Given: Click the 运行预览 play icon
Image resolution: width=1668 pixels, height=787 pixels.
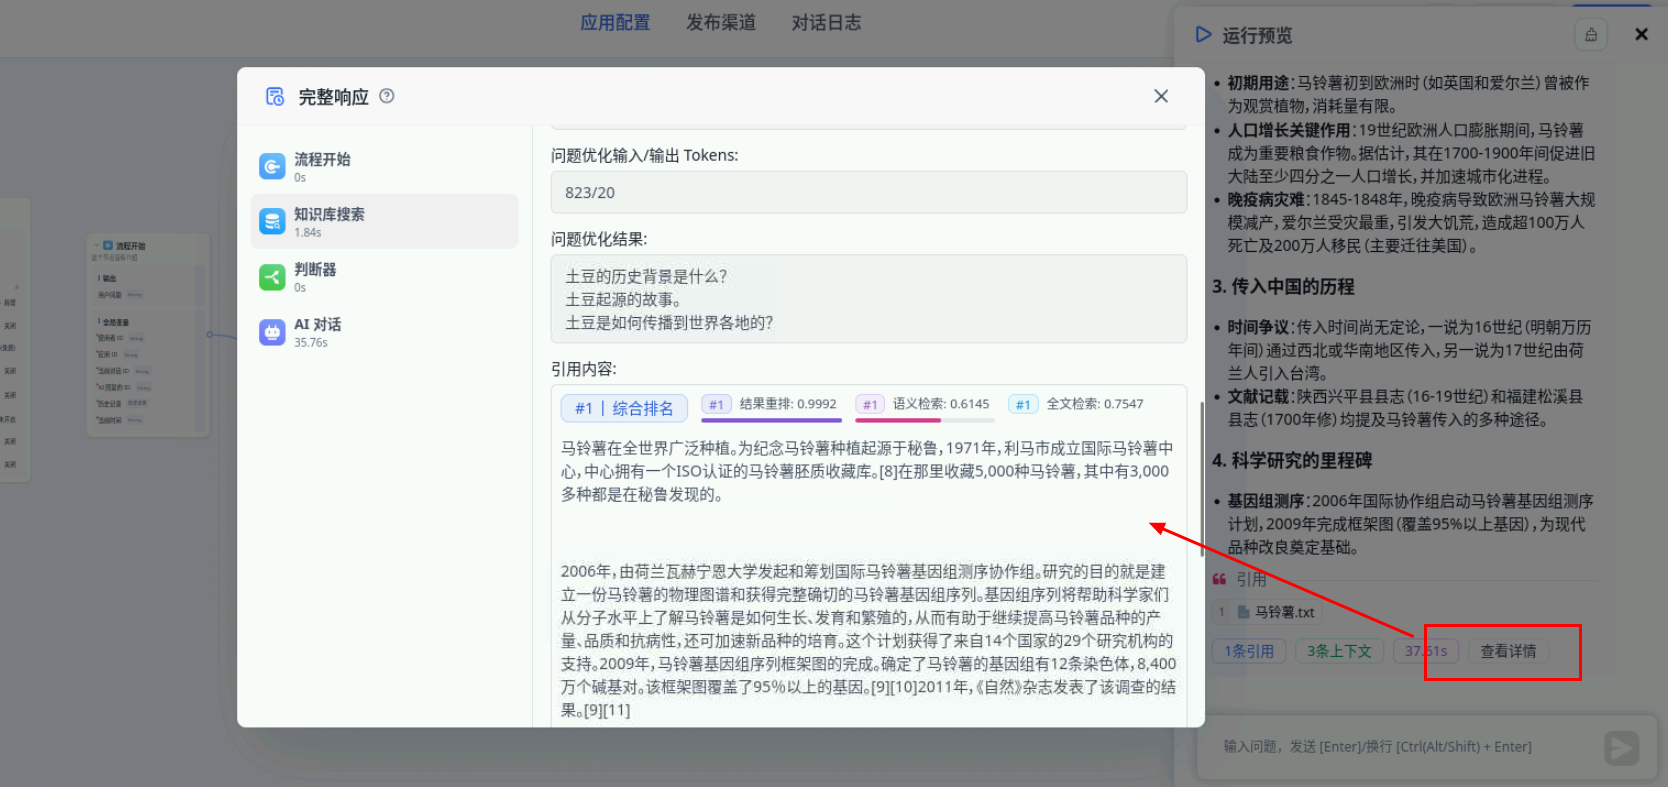Looking at the screenshot, I should tap(1203, 35).
